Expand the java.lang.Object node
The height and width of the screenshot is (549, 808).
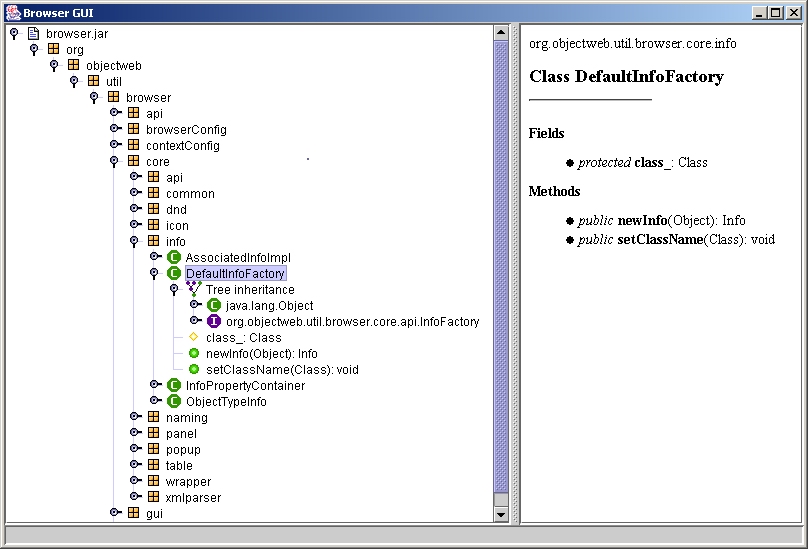pos(194,305)
